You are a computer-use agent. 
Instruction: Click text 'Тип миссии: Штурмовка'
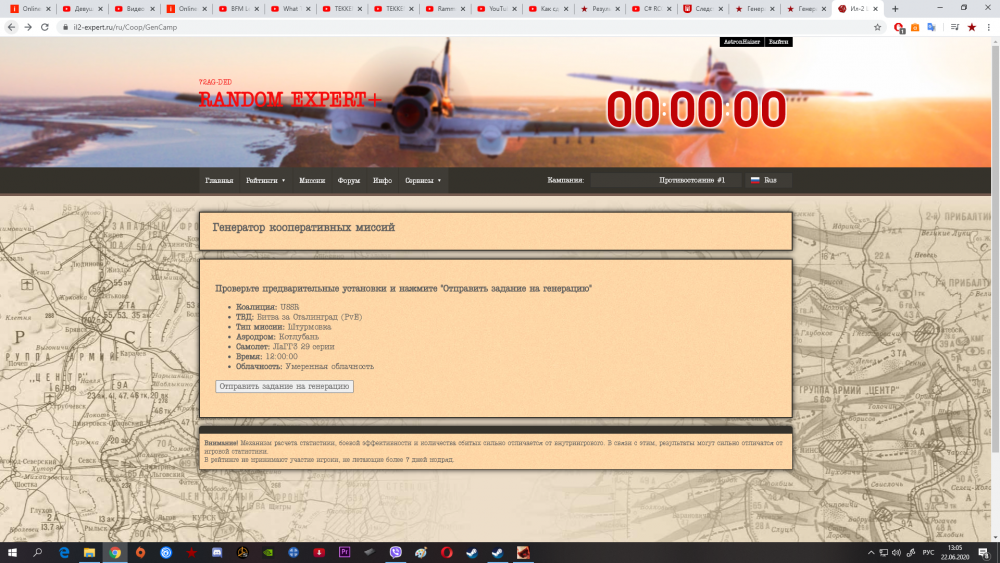click(x=283, y=327)
